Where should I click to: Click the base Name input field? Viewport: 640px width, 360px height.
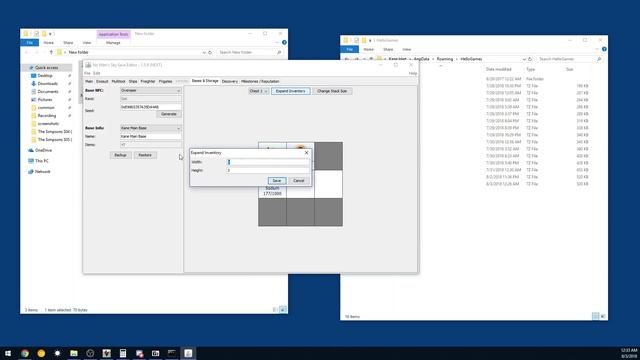coord(151,136)
